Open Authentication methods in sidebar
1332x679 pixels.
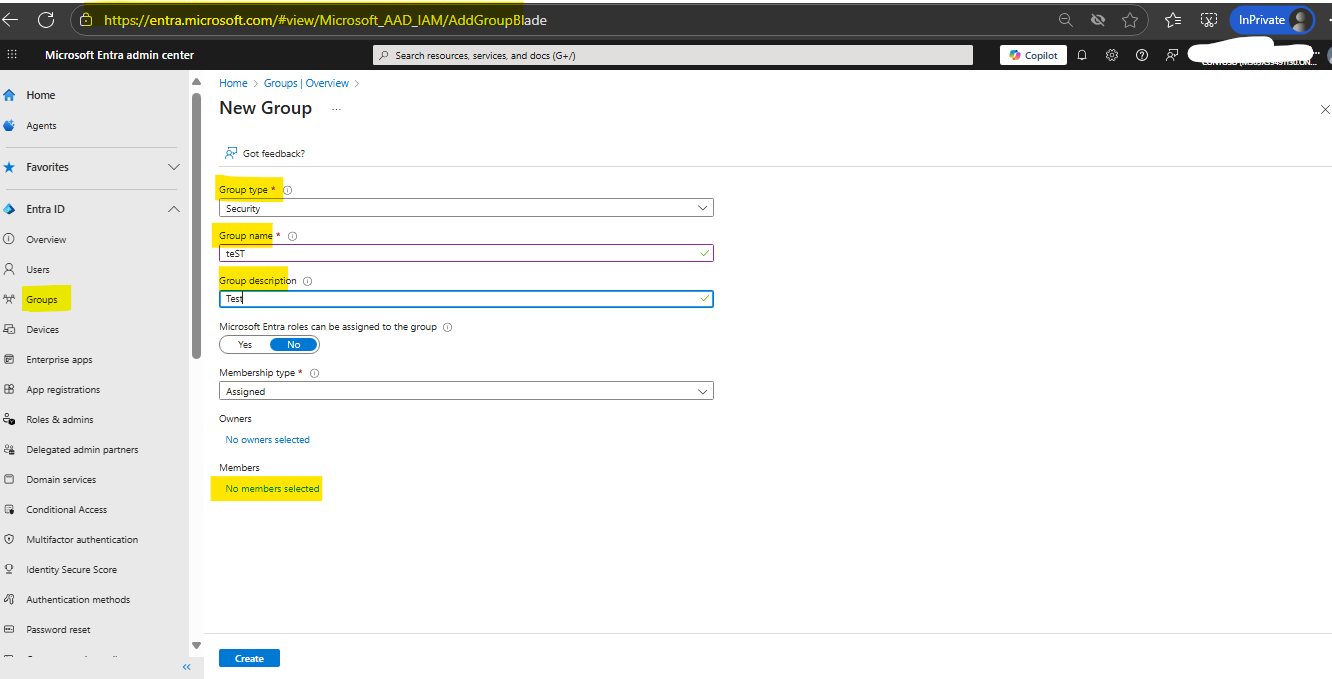pyautogui.click(x=78, y=599)
